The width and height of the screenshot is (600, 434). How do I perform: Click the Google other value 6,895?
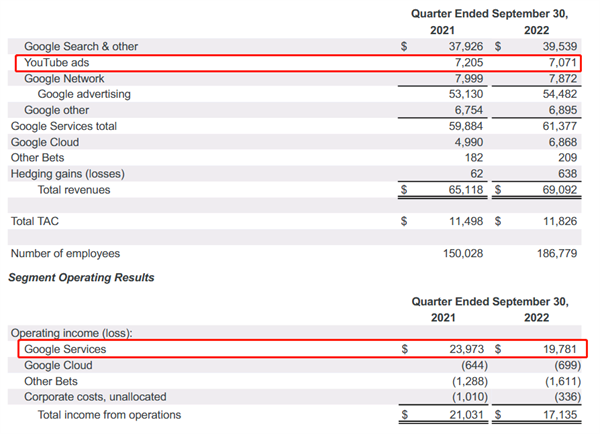pos(562,110)
